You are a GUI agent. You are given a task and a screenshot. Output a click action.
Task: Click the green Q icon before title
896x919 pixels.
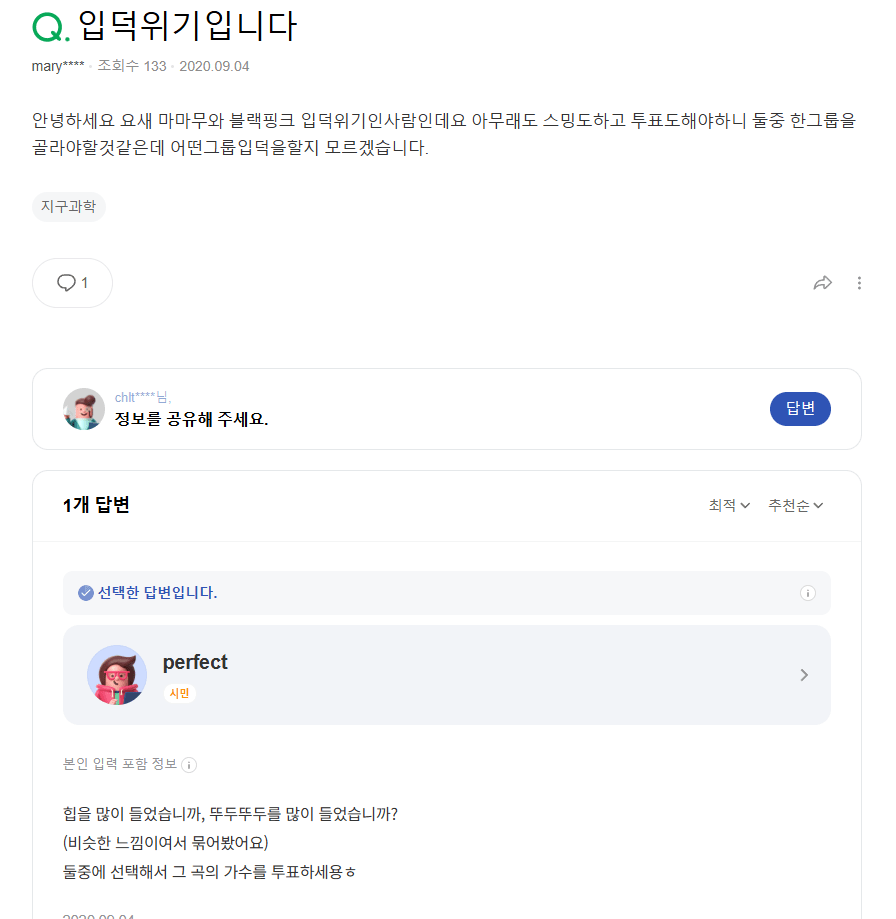(x=50, y=27)
